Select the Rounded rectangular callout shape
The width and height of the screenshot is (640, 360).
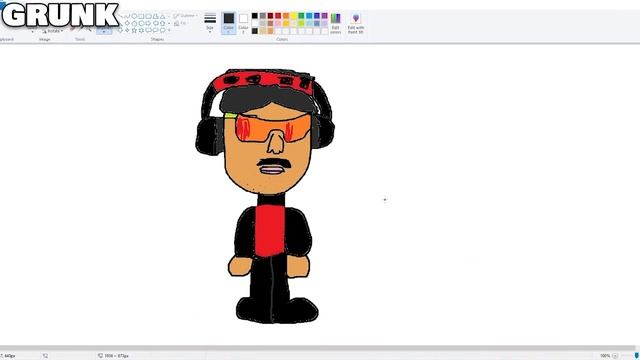tap(148, 30)
